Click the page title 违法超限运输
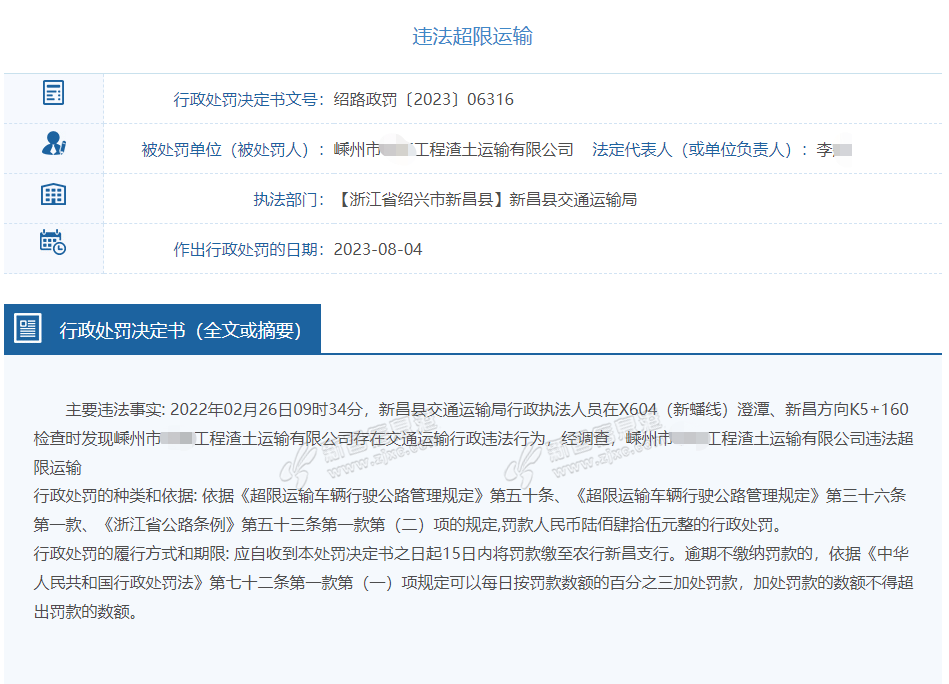The width and height of the screenshot is (949, 684). (x=472, y=37)
